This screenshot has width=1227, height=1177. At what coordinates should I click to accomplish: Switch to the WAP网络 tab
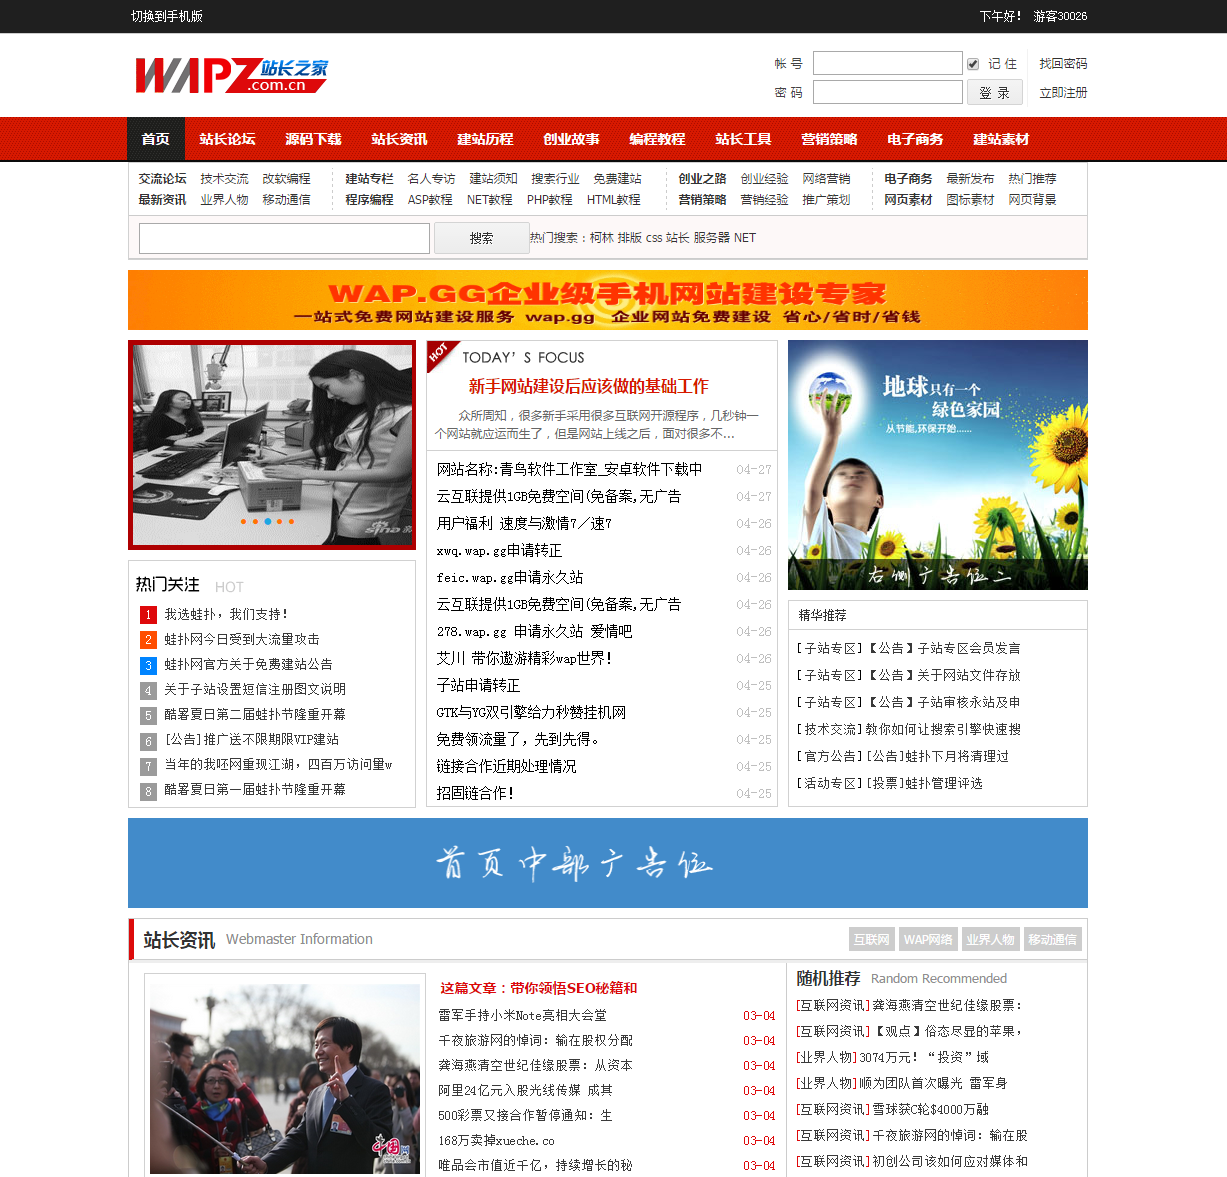tap(927, 939)
